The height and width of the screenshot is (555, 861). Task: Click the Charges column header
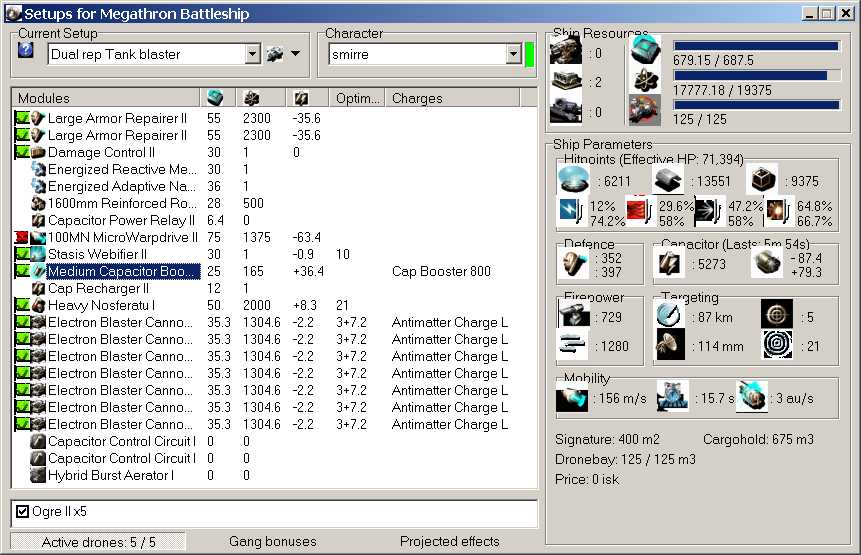(x=452, y=98)
